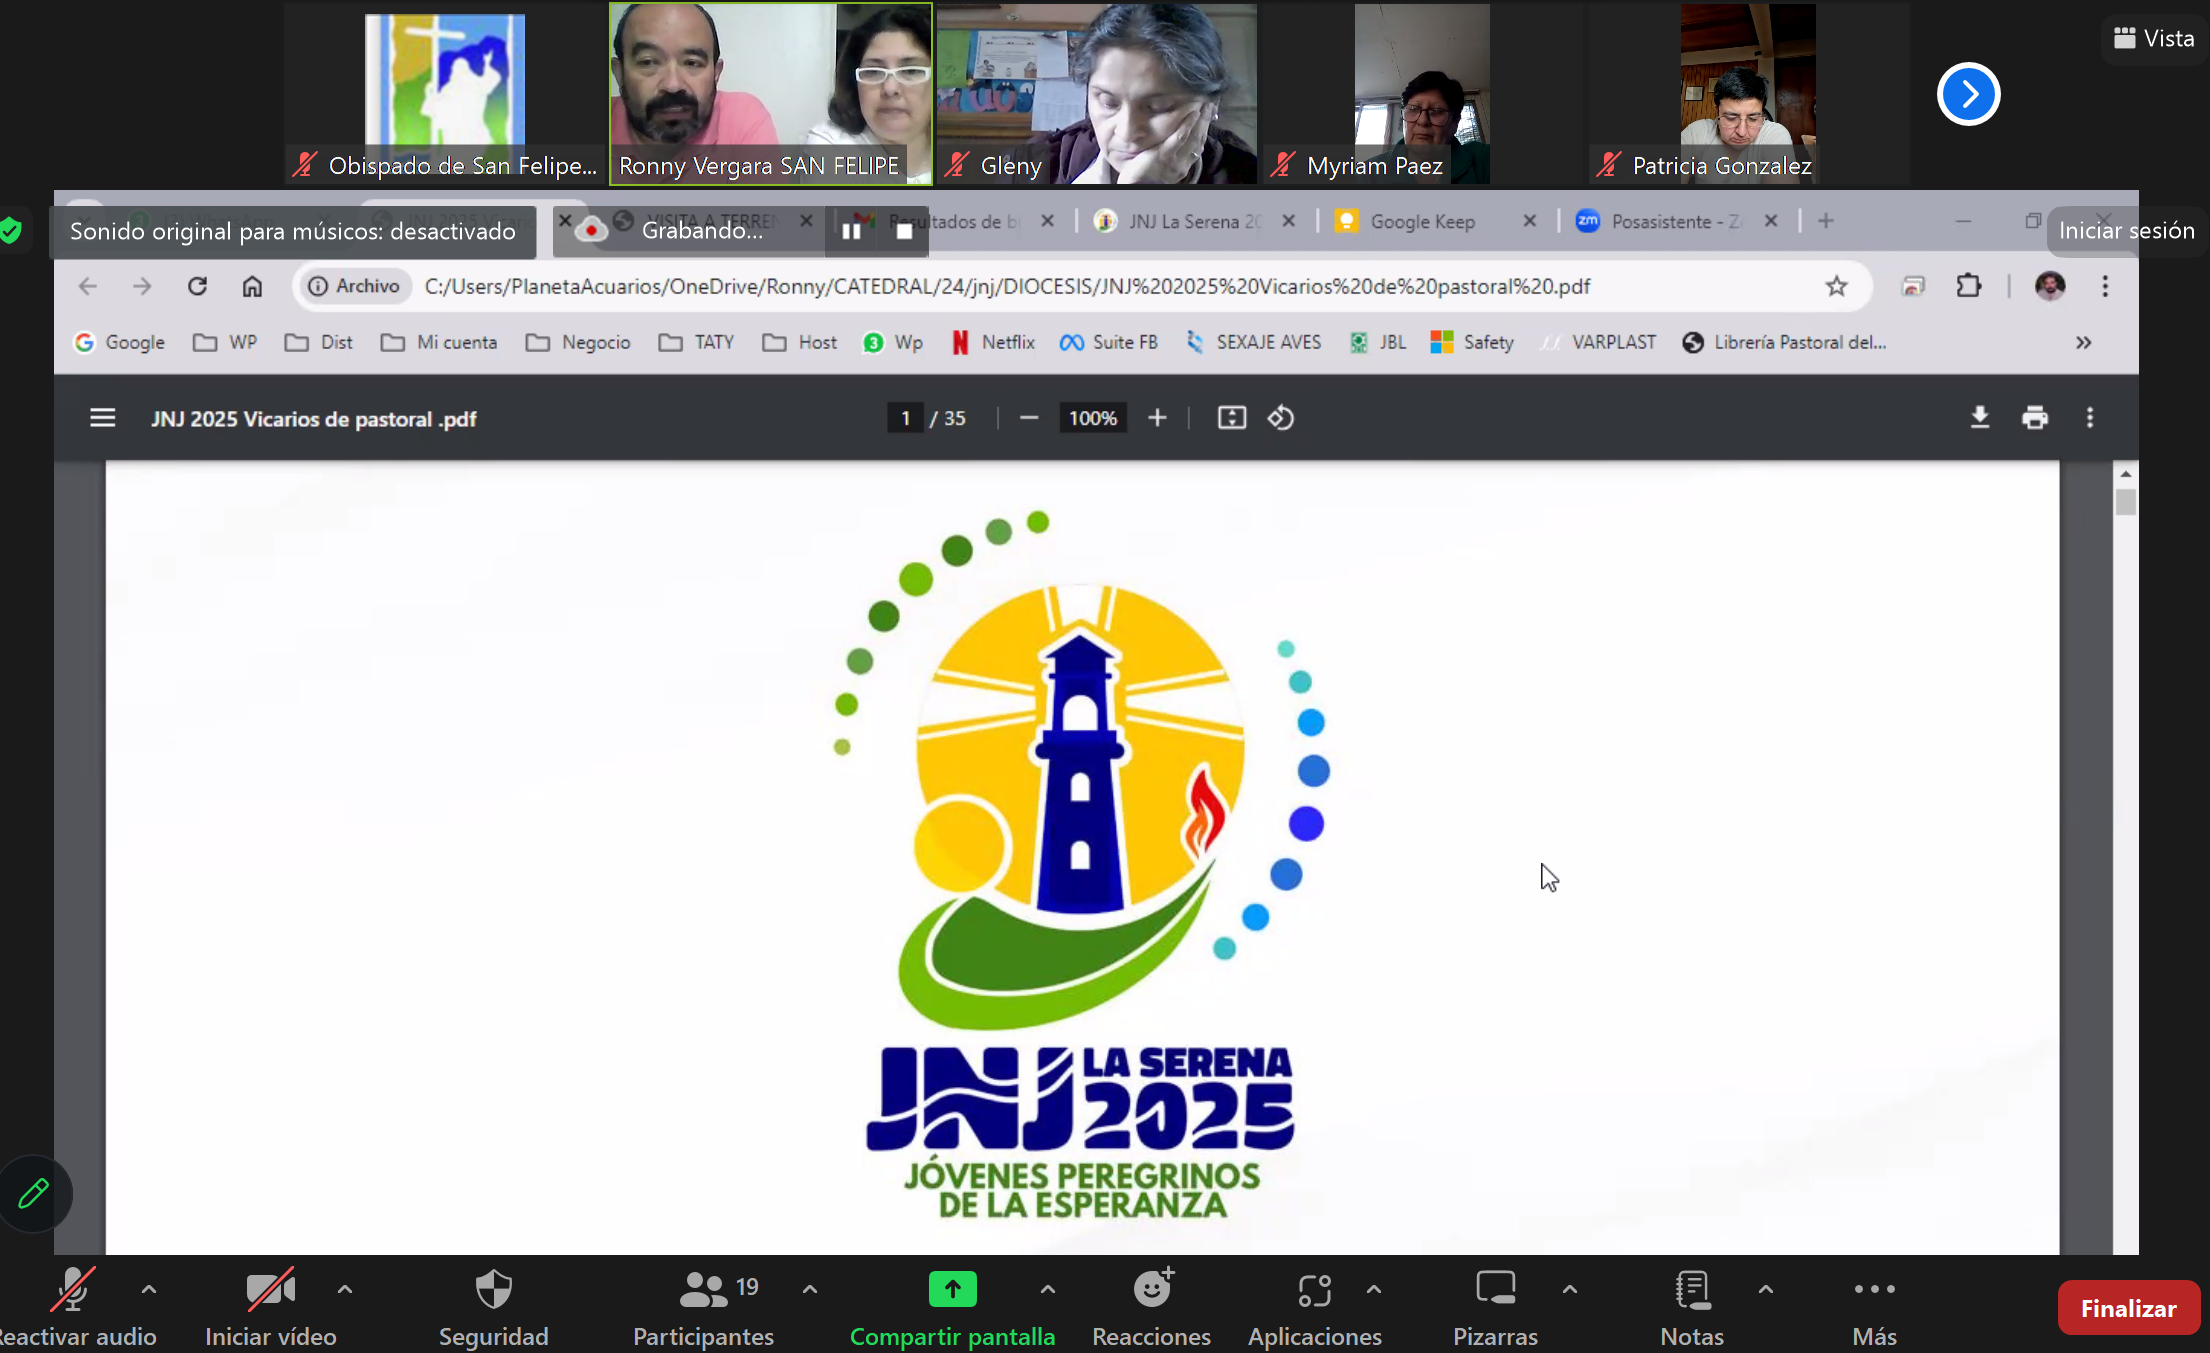Open the Mi cuenta bookmarks folder
Viewport: 2210px width, 1353px height.
click(439, 342)
